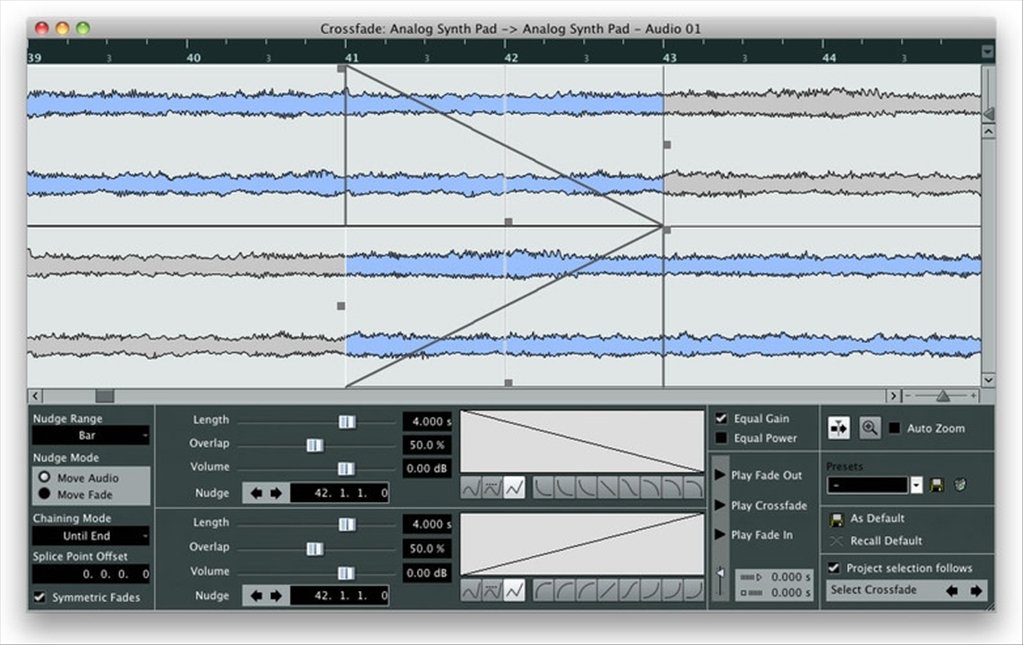The image size is (1023, 645).
Task: Open the Chaining Mode Until End dropdown
Action: tap(91, 535)
